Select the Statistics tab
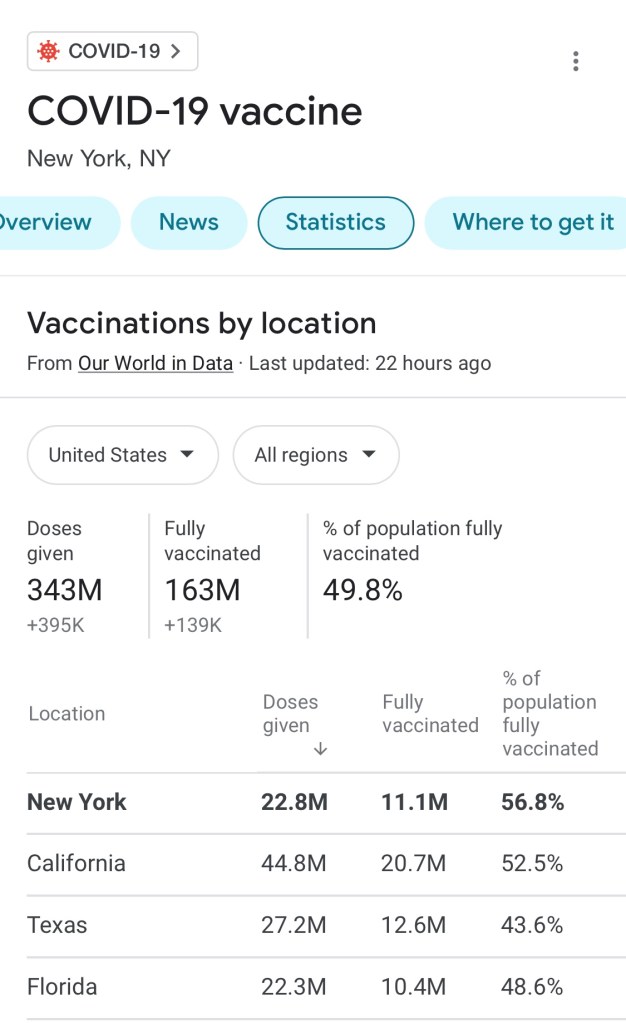The height and width of the screenshot is (1023, 626). click(x=335, y=222)
